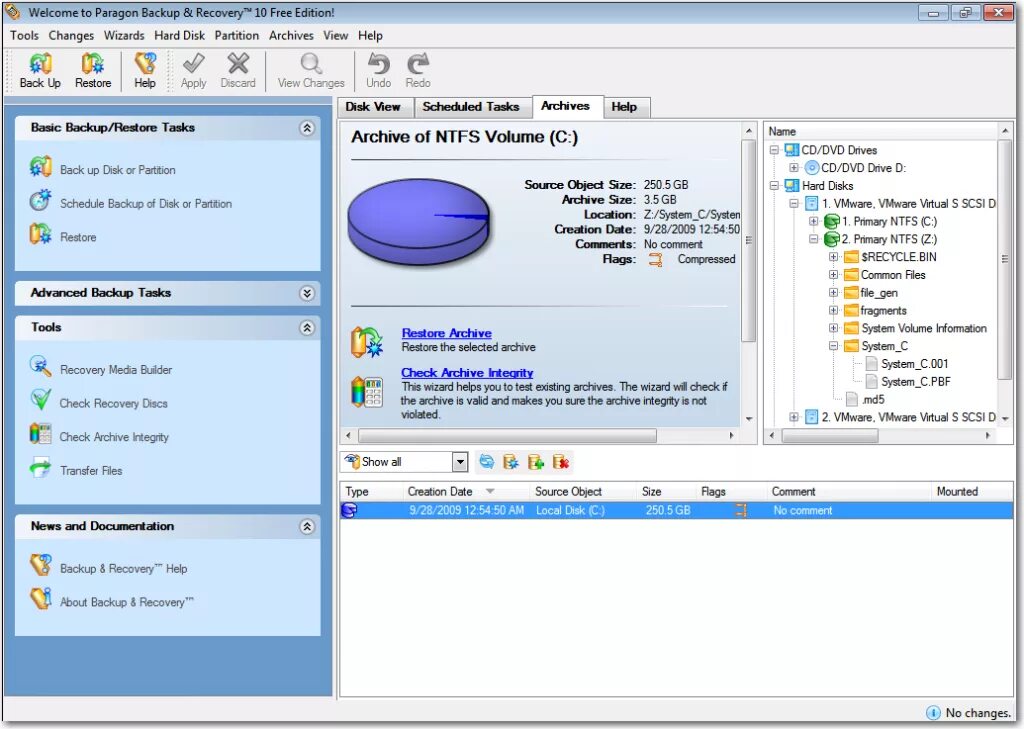Open the Hard Disk menu
This screenshot has width=1024, height=729.
click(180, 35)
